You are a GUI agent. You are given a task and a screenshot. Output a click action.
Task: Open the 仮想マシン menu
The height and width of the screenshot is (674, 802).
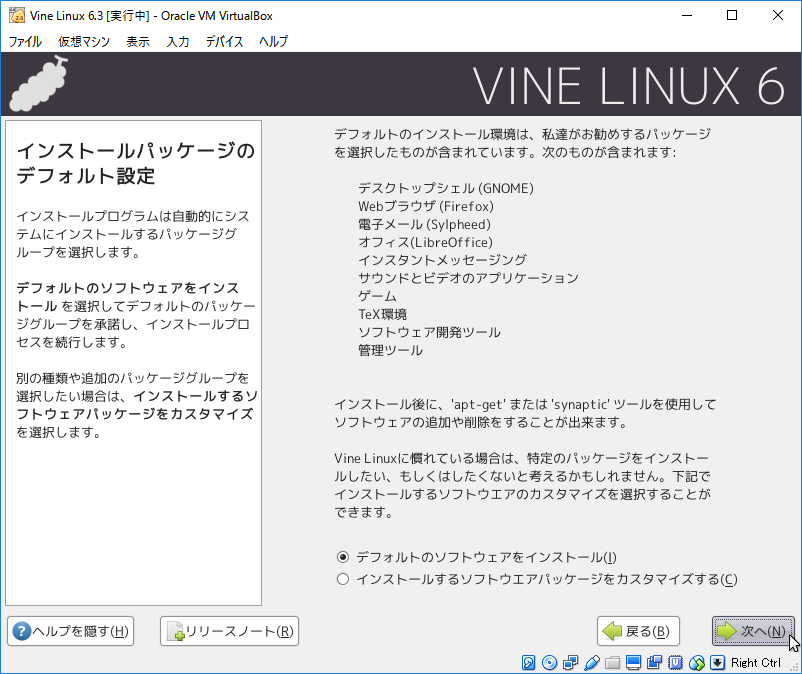84,41
